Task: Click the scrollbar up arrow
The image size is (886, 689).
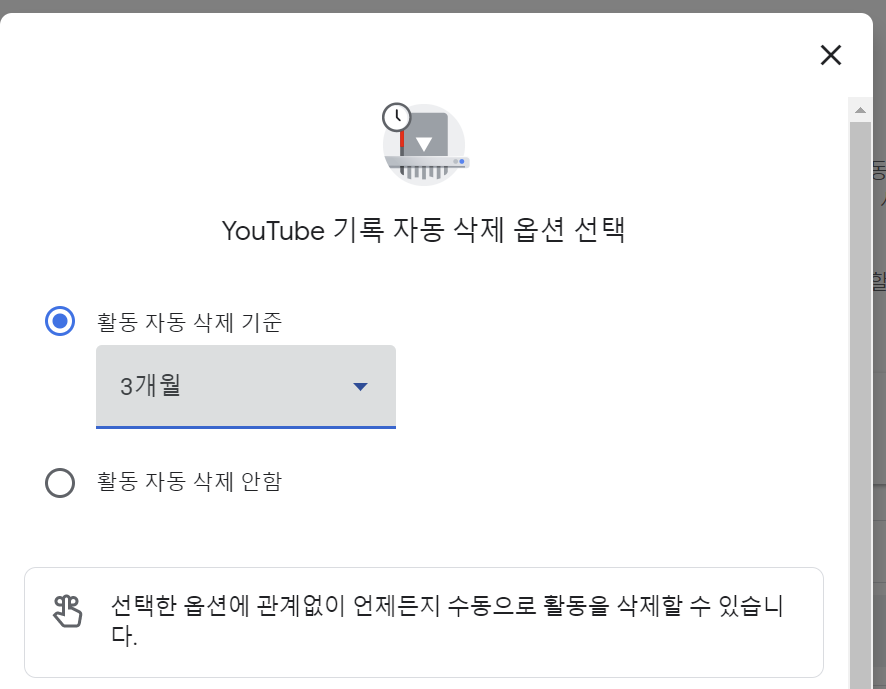Action: [860, 110]
